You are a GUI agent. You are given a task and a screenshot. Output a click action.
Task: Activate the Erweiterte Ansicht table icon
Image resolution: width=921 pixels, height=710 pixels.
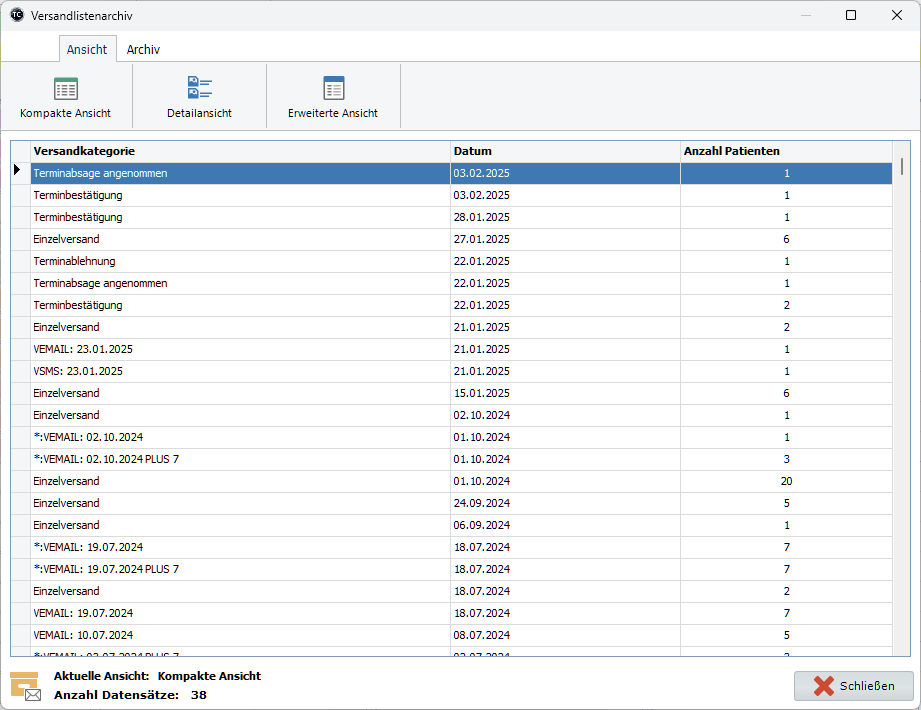click(x=333, y=88)
